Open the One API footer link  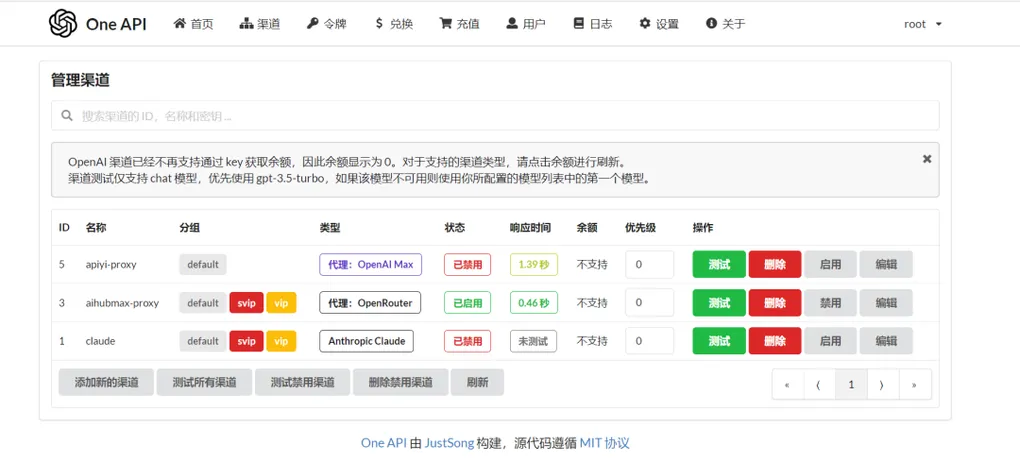(384, 443)
